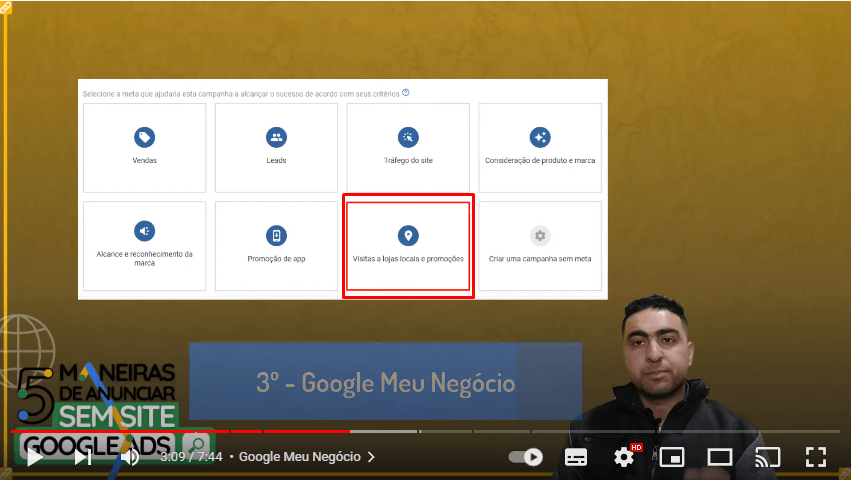Click the gray gear icon for campanha sem meta
This screenshot has height=480, width=851.
coord(540,236)
